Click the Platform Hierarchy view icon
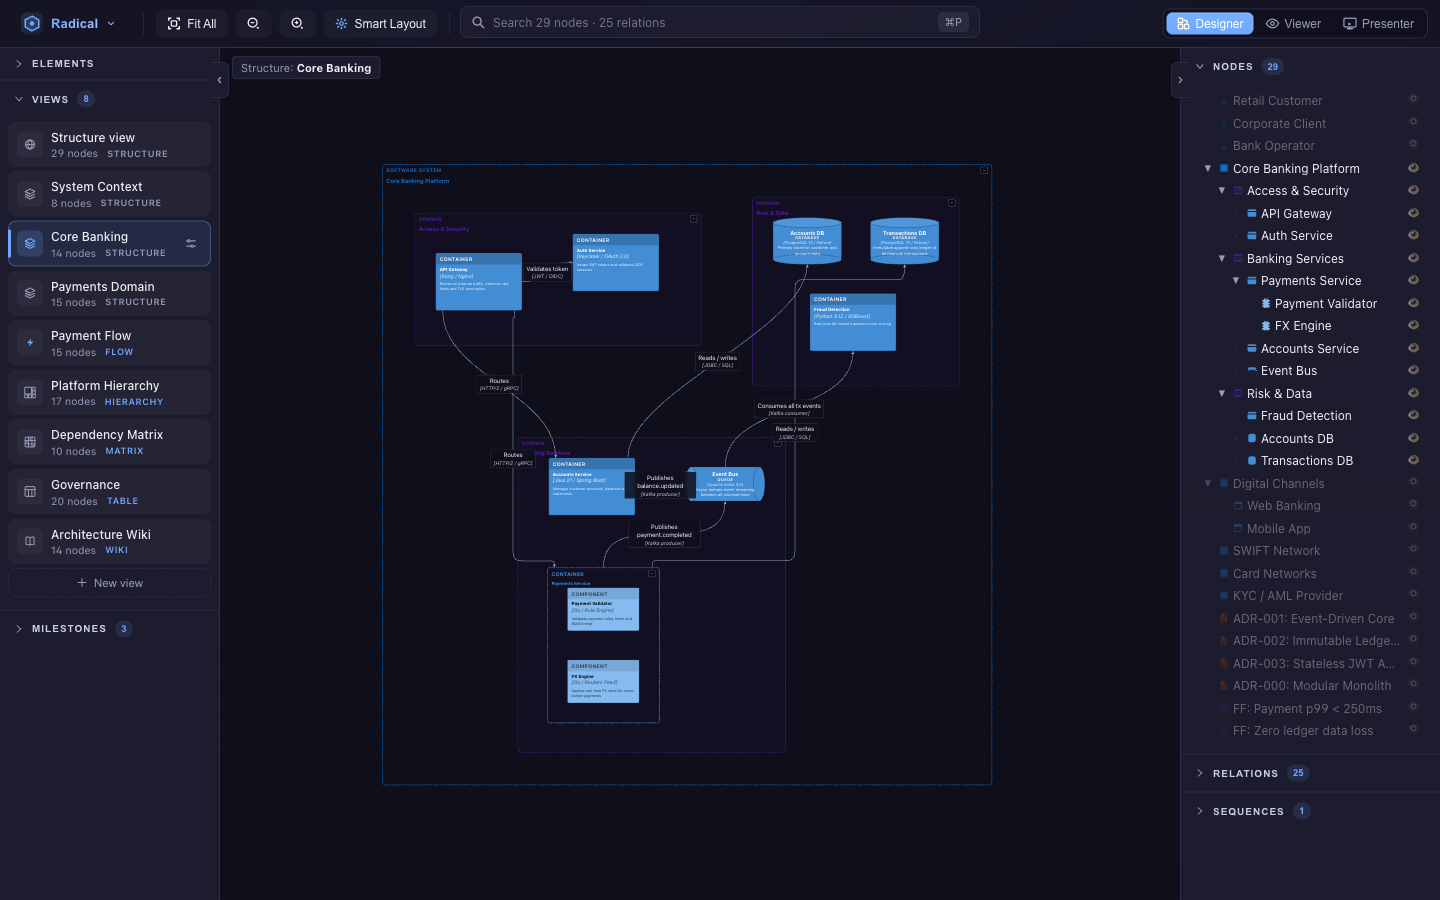This screenshot has width=1440, height=900. coord(30,393)
